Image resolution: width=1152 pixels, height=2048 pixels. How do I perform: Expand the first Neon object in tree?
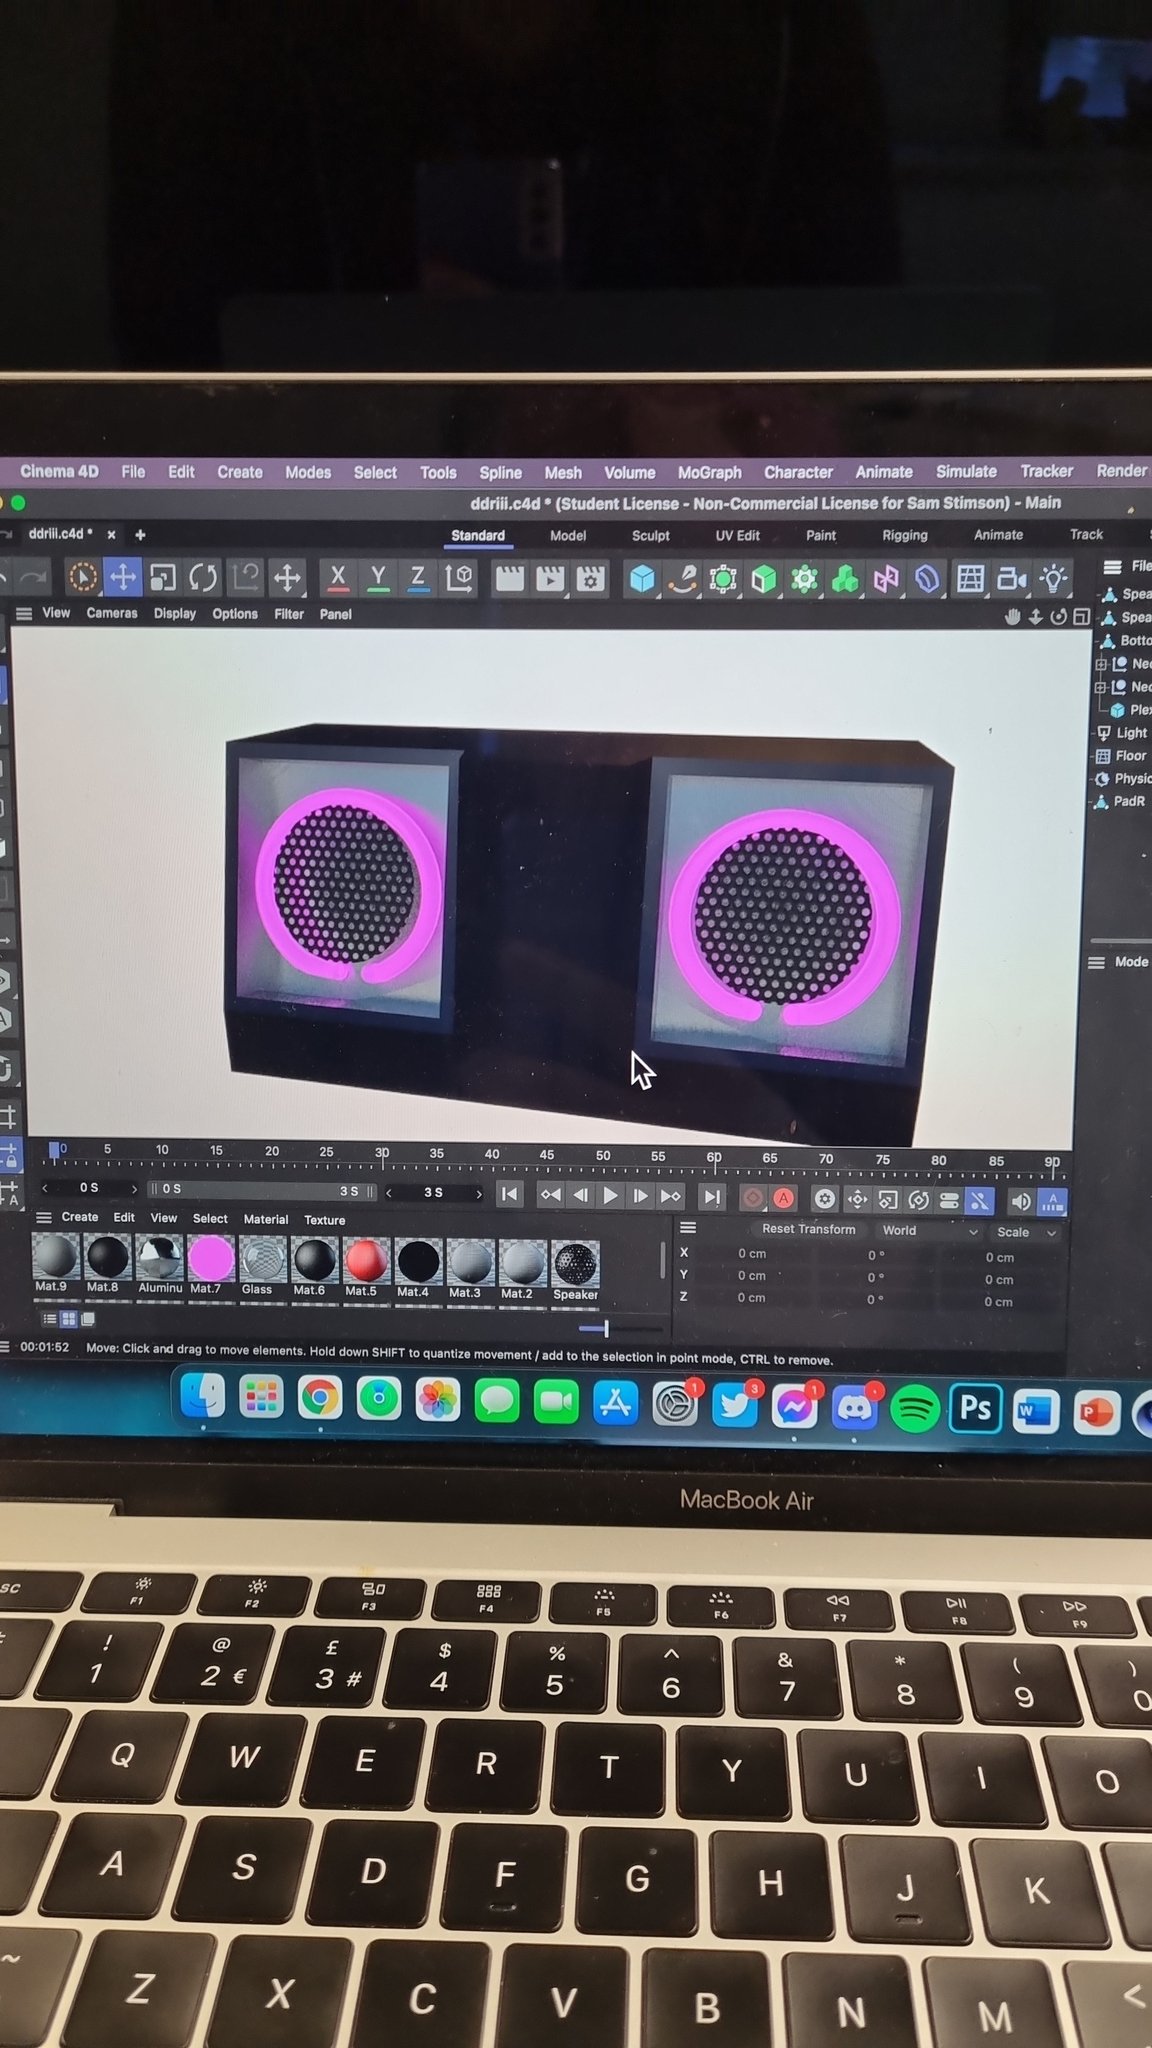[1100, 664]
